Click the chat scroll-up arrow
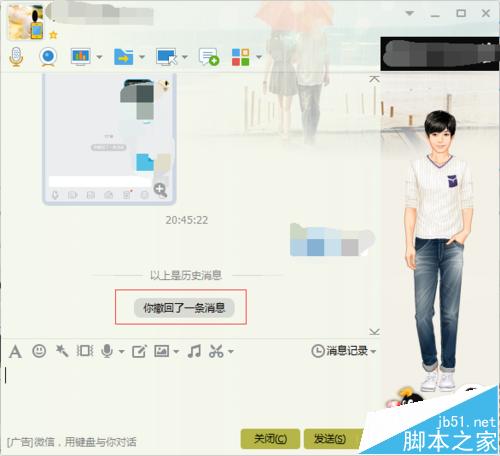This screenshot has height=456, width=500. 375,79
